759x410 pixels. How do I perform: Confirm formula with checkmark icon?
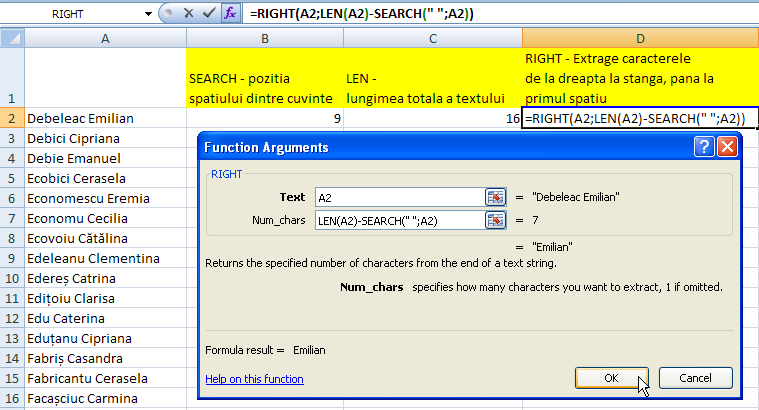click(209, 14)
